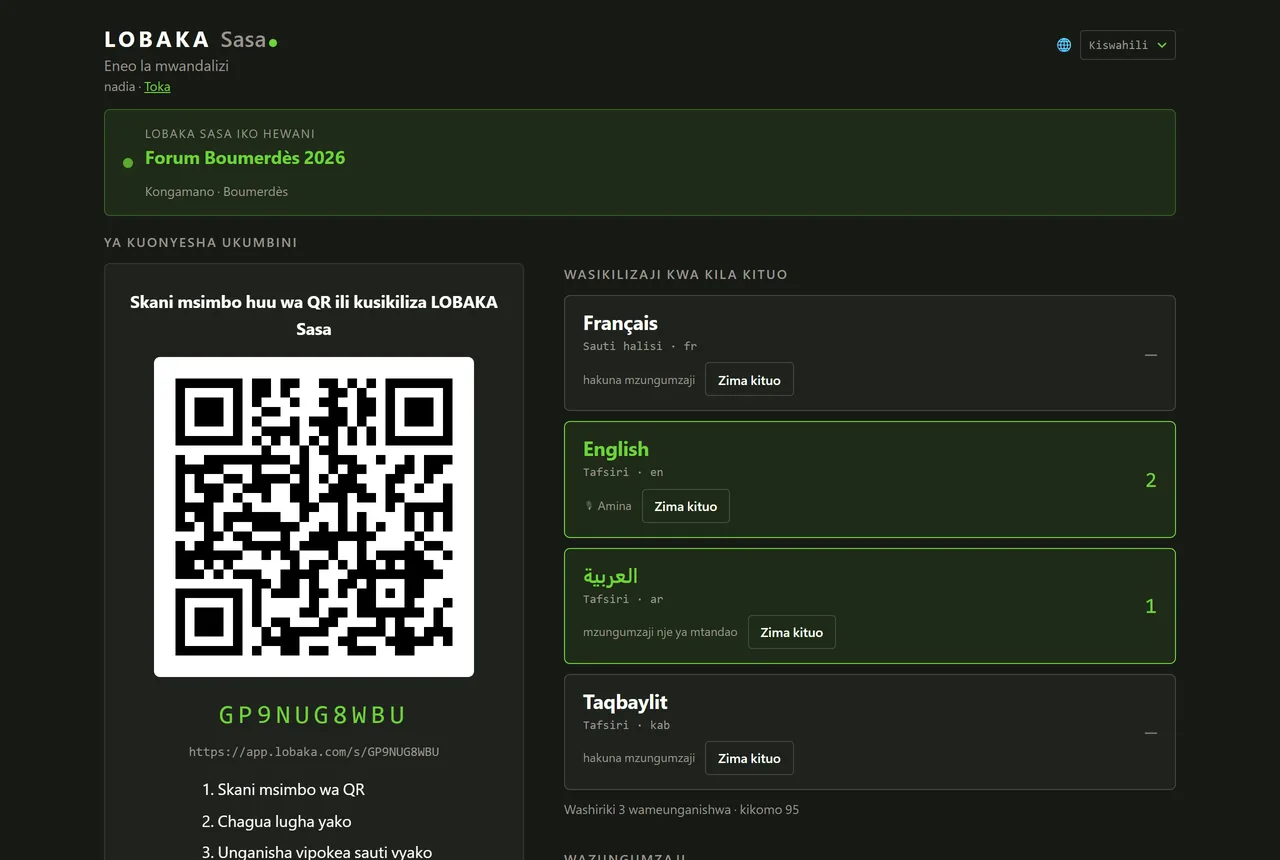
Task: Click Zima kituo for English channel
Action: 685,506
